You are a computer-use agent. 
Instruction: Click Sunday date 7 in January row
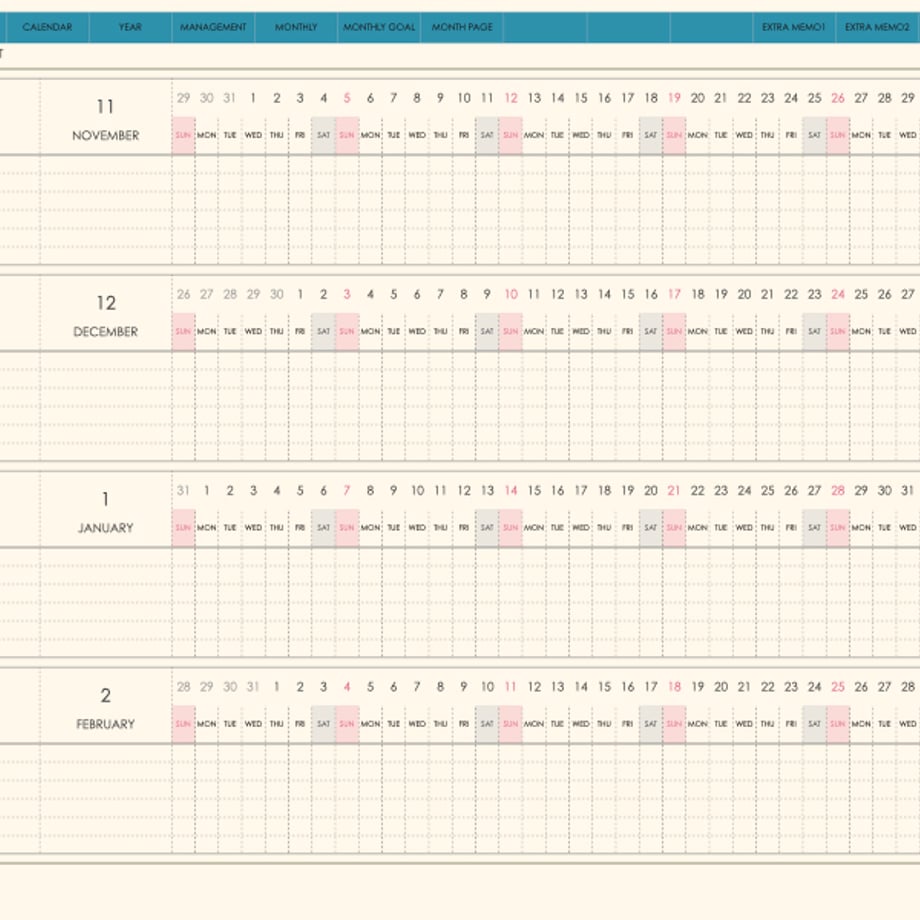click(x=347, y=491)
